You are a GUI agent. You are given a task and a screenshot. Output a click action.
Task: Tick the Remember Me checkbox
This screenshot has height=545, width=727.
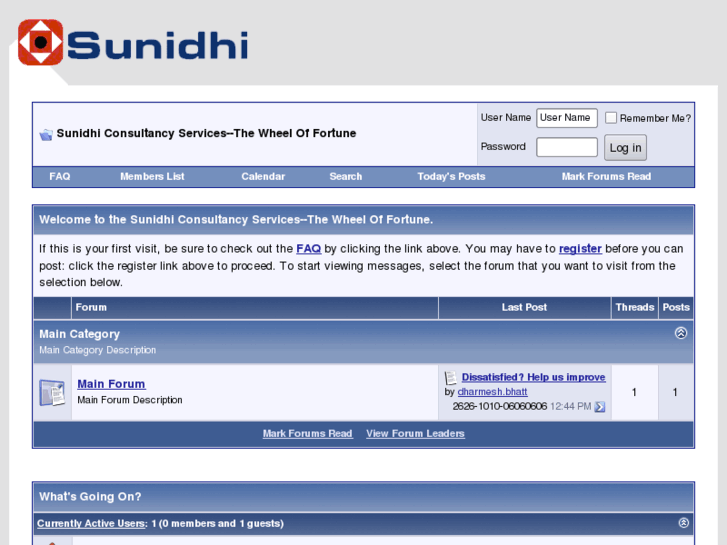click(x=611, y=118)
